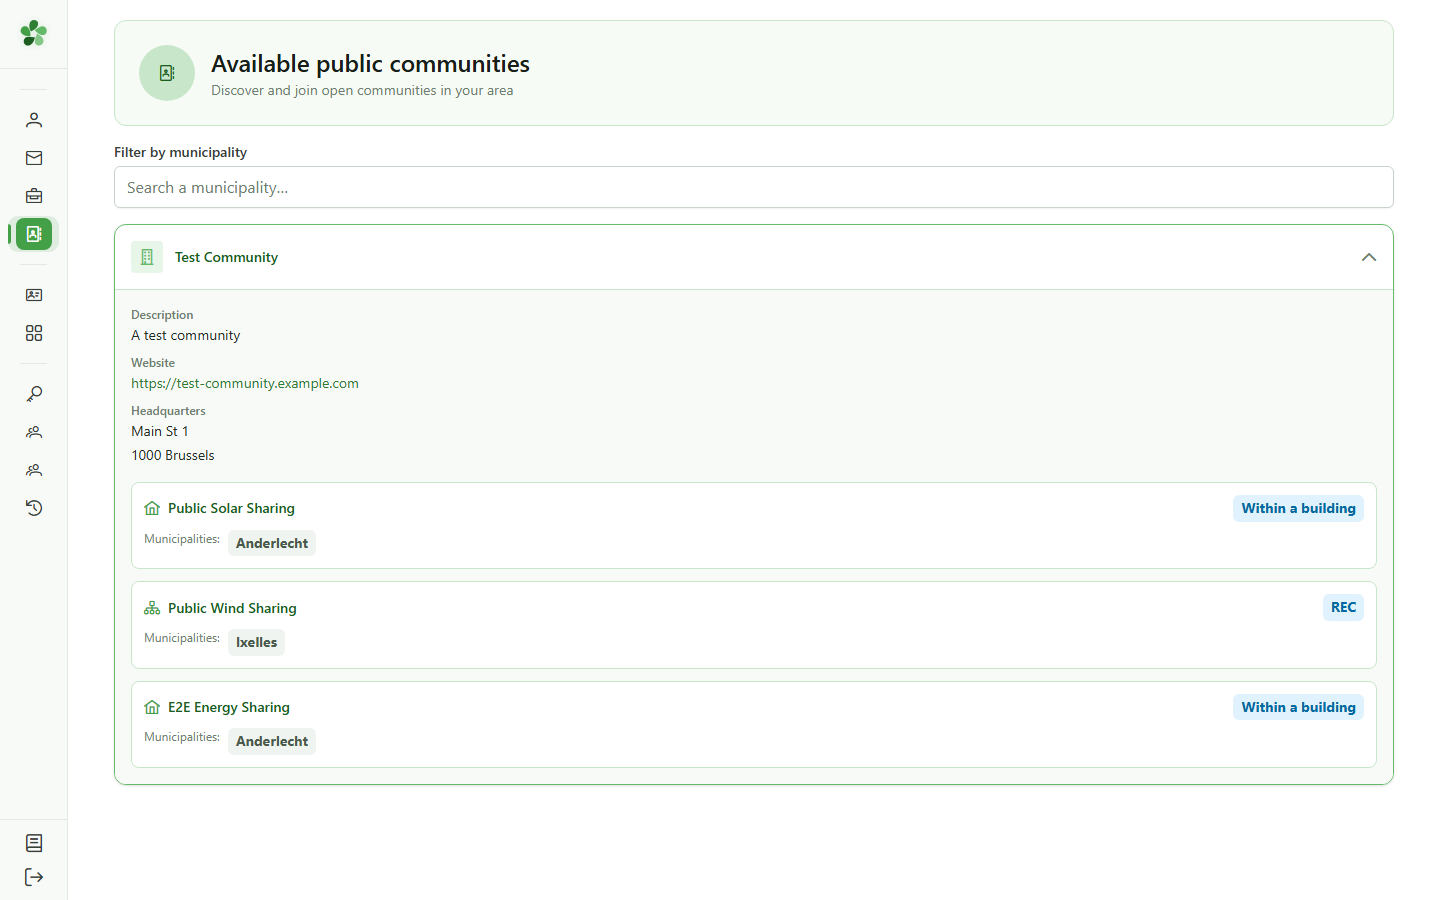Click the Filter by municipality label
The height and width of the screenshot is (900, 1440).
pos(180,152)
